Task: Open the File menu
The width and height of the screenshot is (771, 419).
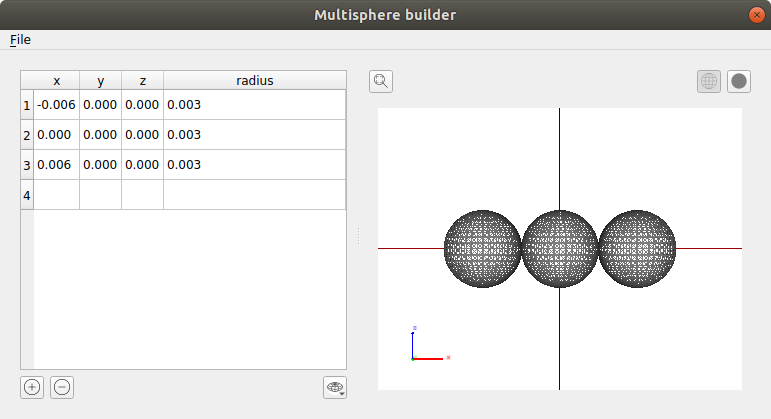Action: tap(20, 39)
